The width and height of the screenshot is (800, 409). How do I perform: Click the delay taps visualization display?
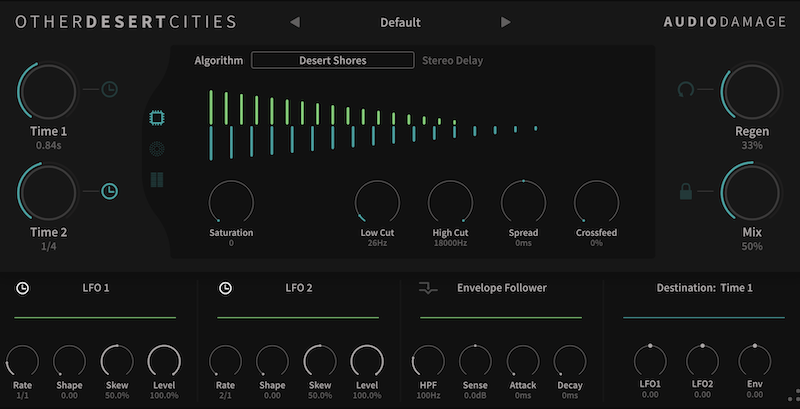pyautogui.click(x=375, y=125)
